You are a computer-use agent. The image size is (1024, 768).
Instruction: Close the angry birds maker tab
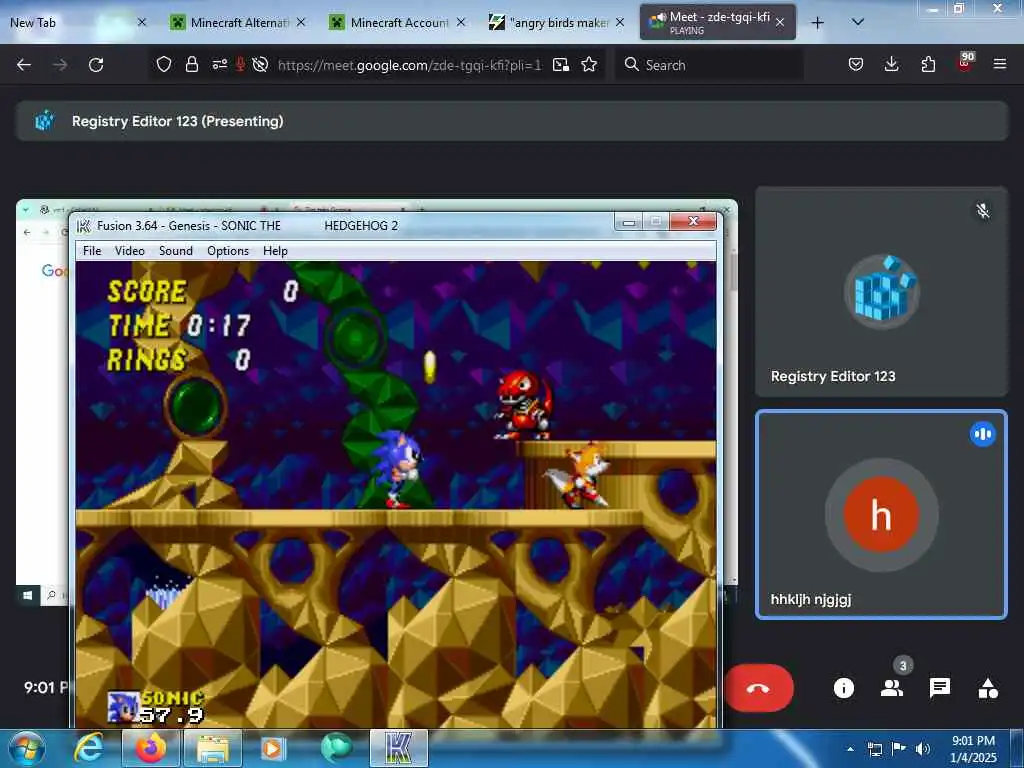tap(620, 22)
